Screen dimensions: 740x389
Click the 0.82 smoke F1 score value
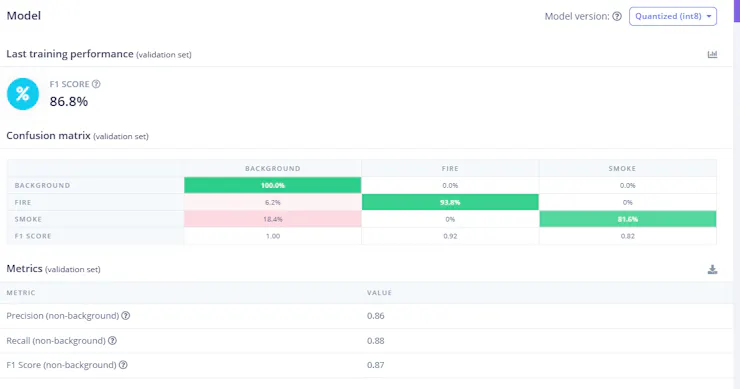click(x=628, y=236)
